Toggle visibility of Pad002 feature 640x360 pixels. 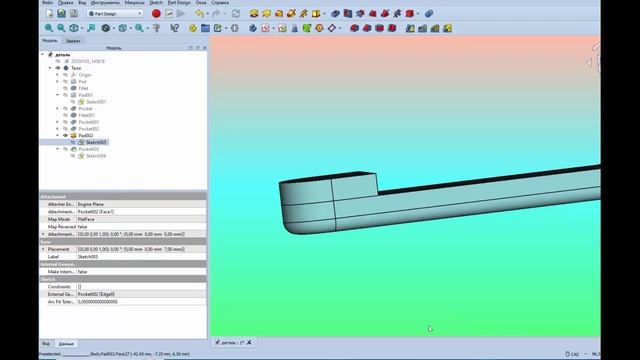point(65,136)
